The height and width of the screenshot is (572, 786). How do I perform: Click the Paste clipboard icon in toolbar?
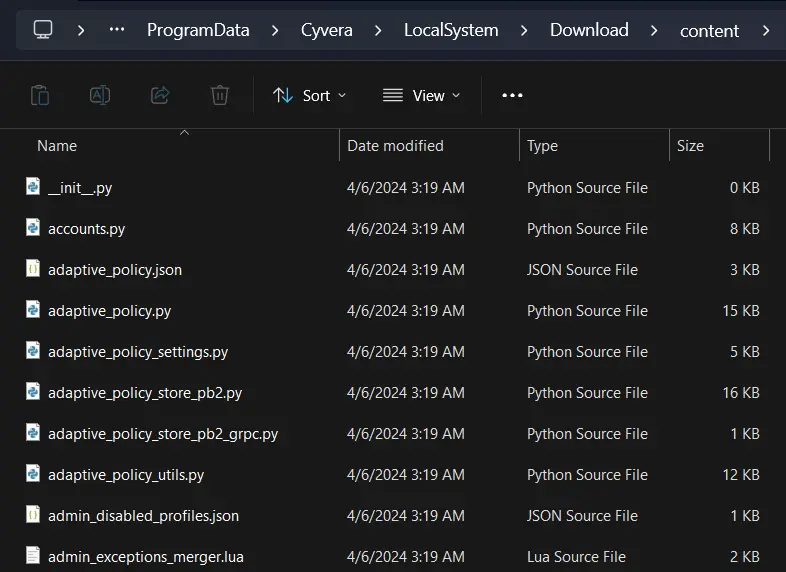pyautogui.click(x=40, y=95)
